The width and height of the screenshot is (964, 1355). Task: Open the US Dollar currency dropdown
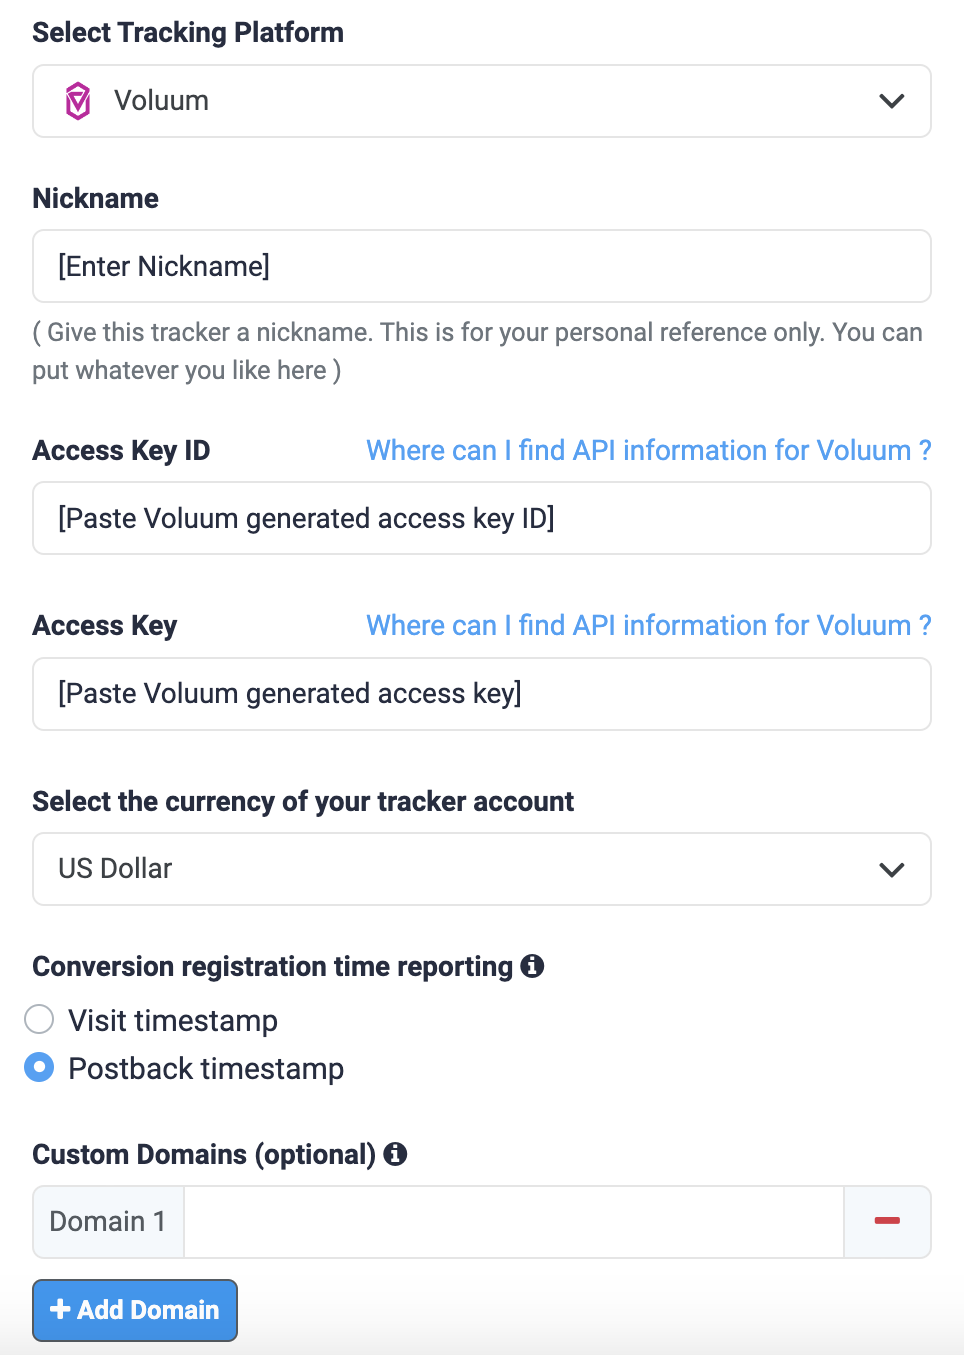click(482, 869)
